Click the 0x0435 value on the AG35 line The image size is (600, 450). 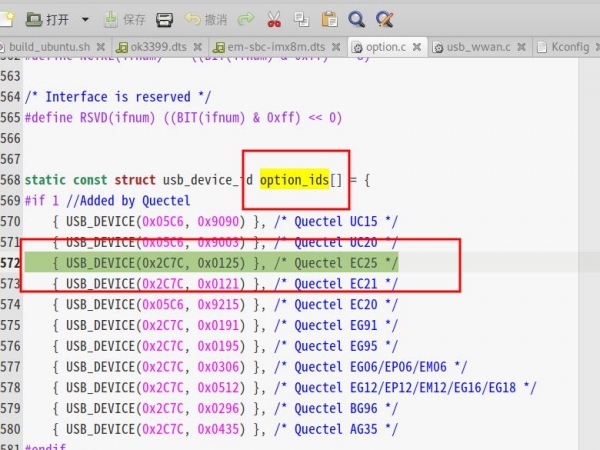(x=219, y=429)
